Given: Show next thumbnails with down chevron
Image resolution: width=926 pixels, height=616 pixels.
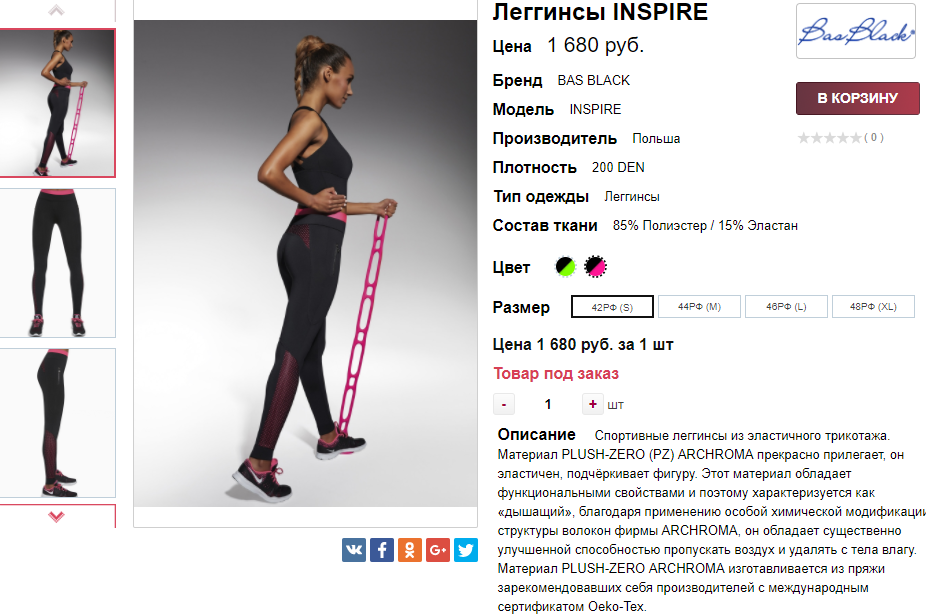Looking at the screenshot, I should [56, 517].
